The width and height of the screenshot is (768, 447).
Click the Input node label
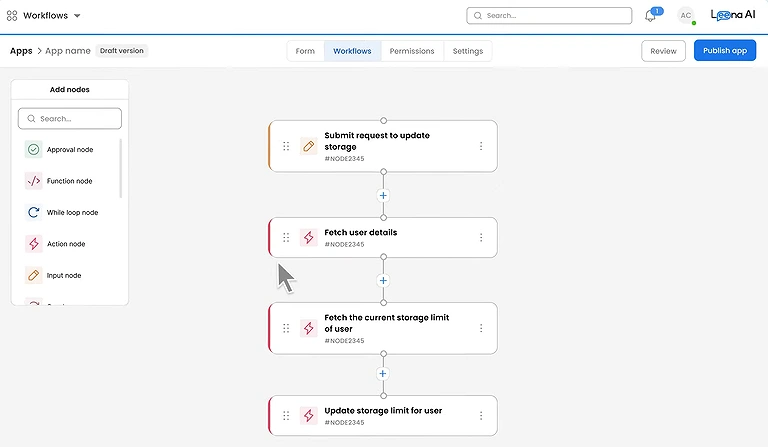point(64,276)
